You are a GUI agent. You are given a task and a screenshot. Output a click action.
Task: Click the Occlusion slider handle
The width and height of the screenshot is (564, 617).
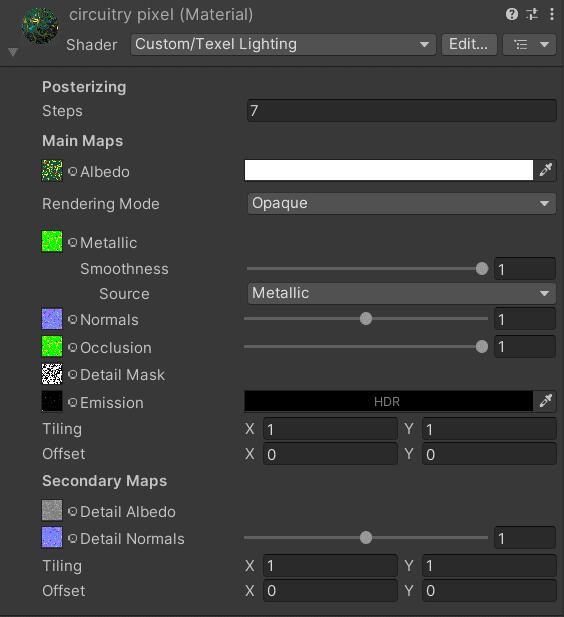tap(482, 347)
